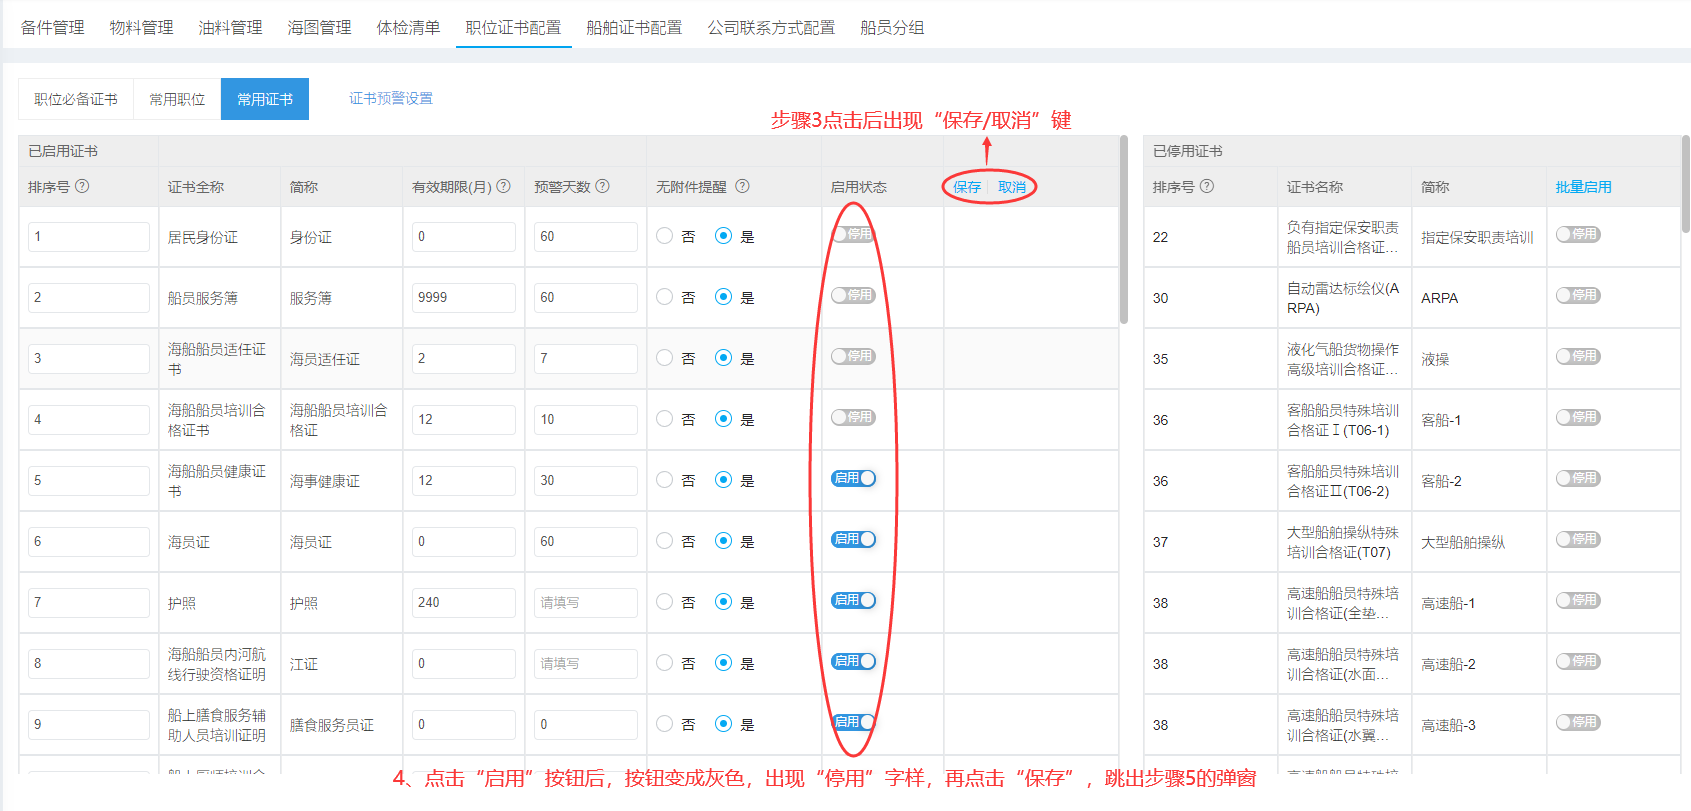Open 物料管理 top tab
Image resolution: width=1691 pixels, height=811 pixels.
[141, 28]
